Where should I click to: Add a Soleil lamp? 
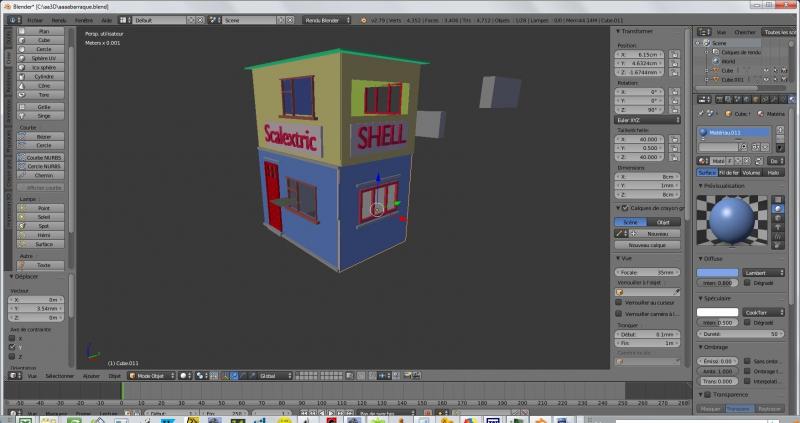click(43, 216)
